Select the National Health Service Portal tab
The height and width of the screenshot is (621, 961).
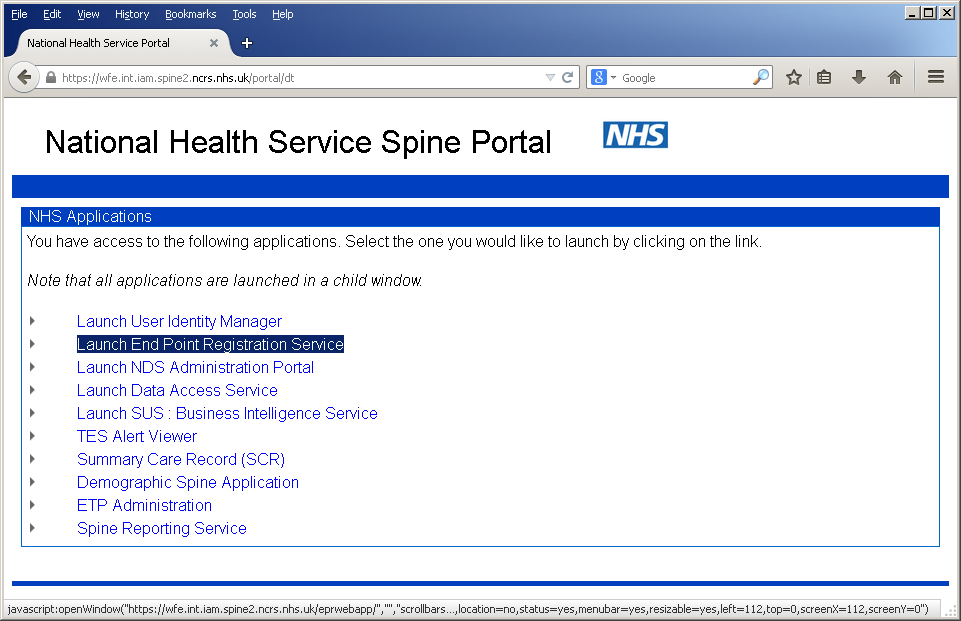pyautogui.click(x=116, y=43)
